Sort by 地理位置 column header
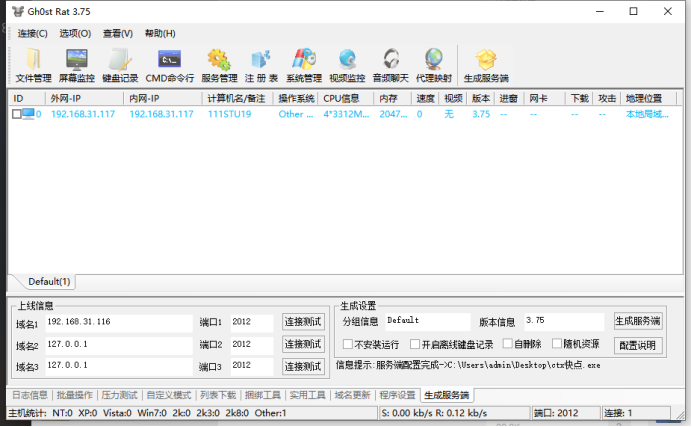 [649, 98]
